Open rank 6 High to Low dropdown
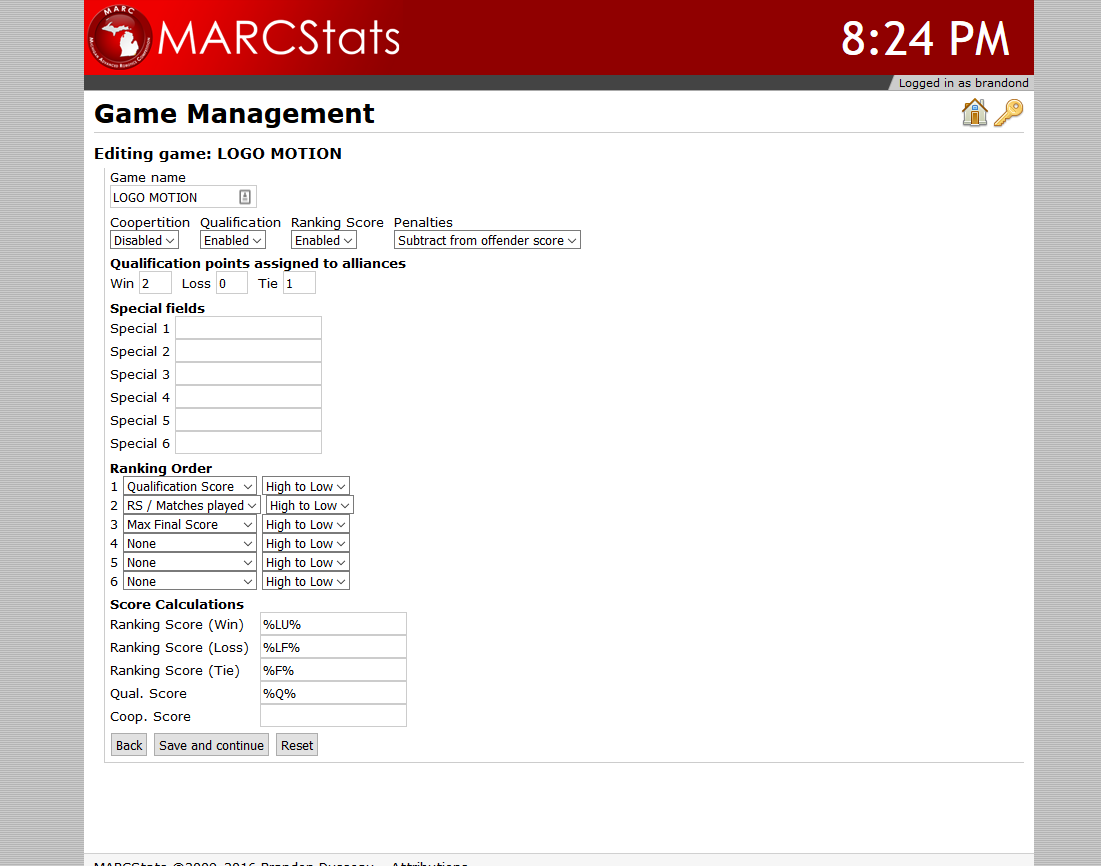 point(305,581)
